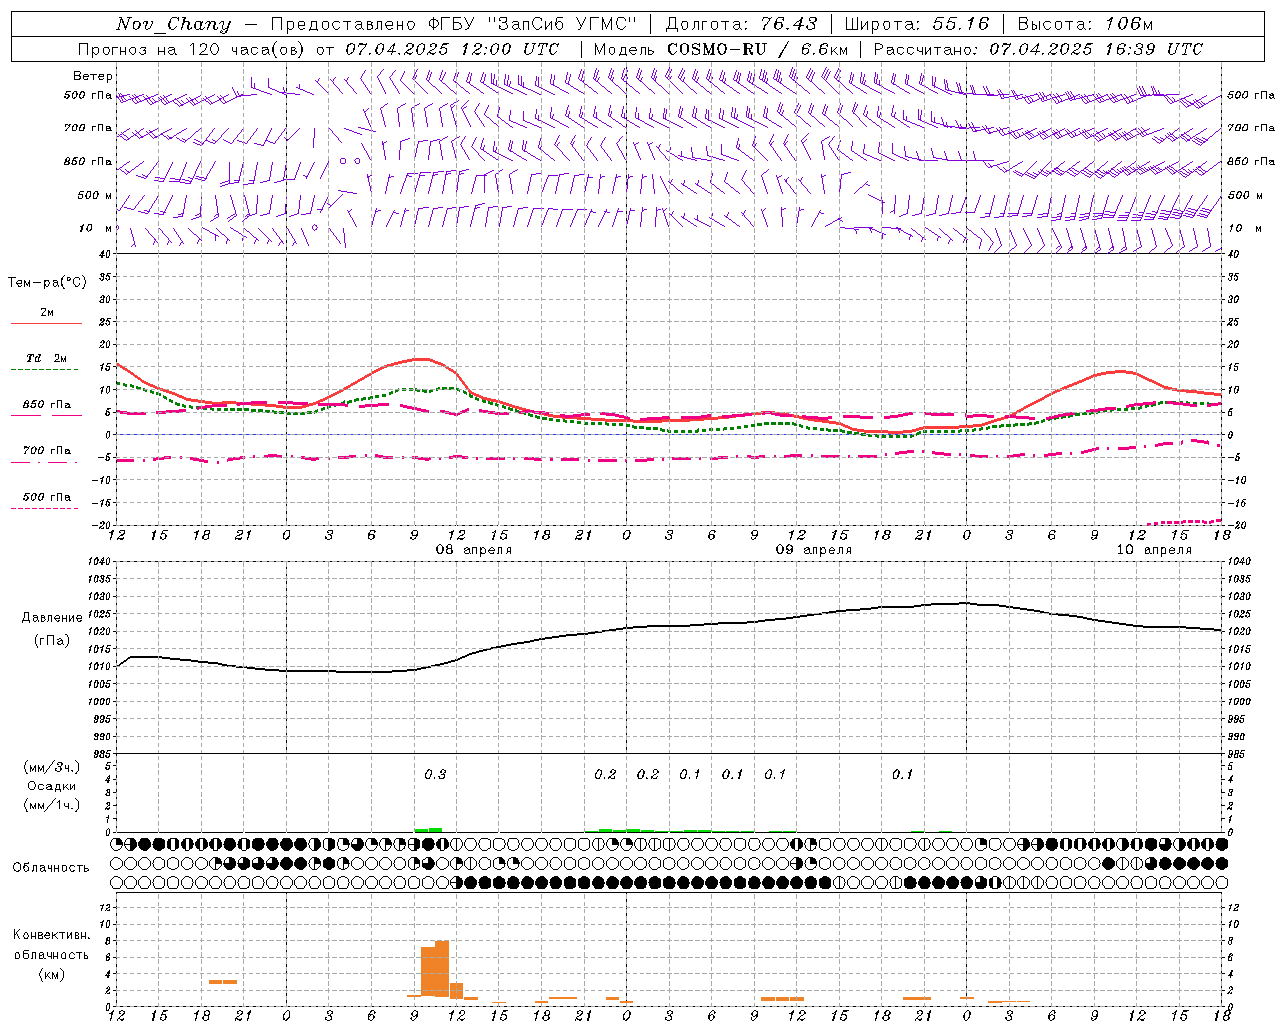
Task: Click the 500 гПа temperature legend entry
Action: point(46,497)
